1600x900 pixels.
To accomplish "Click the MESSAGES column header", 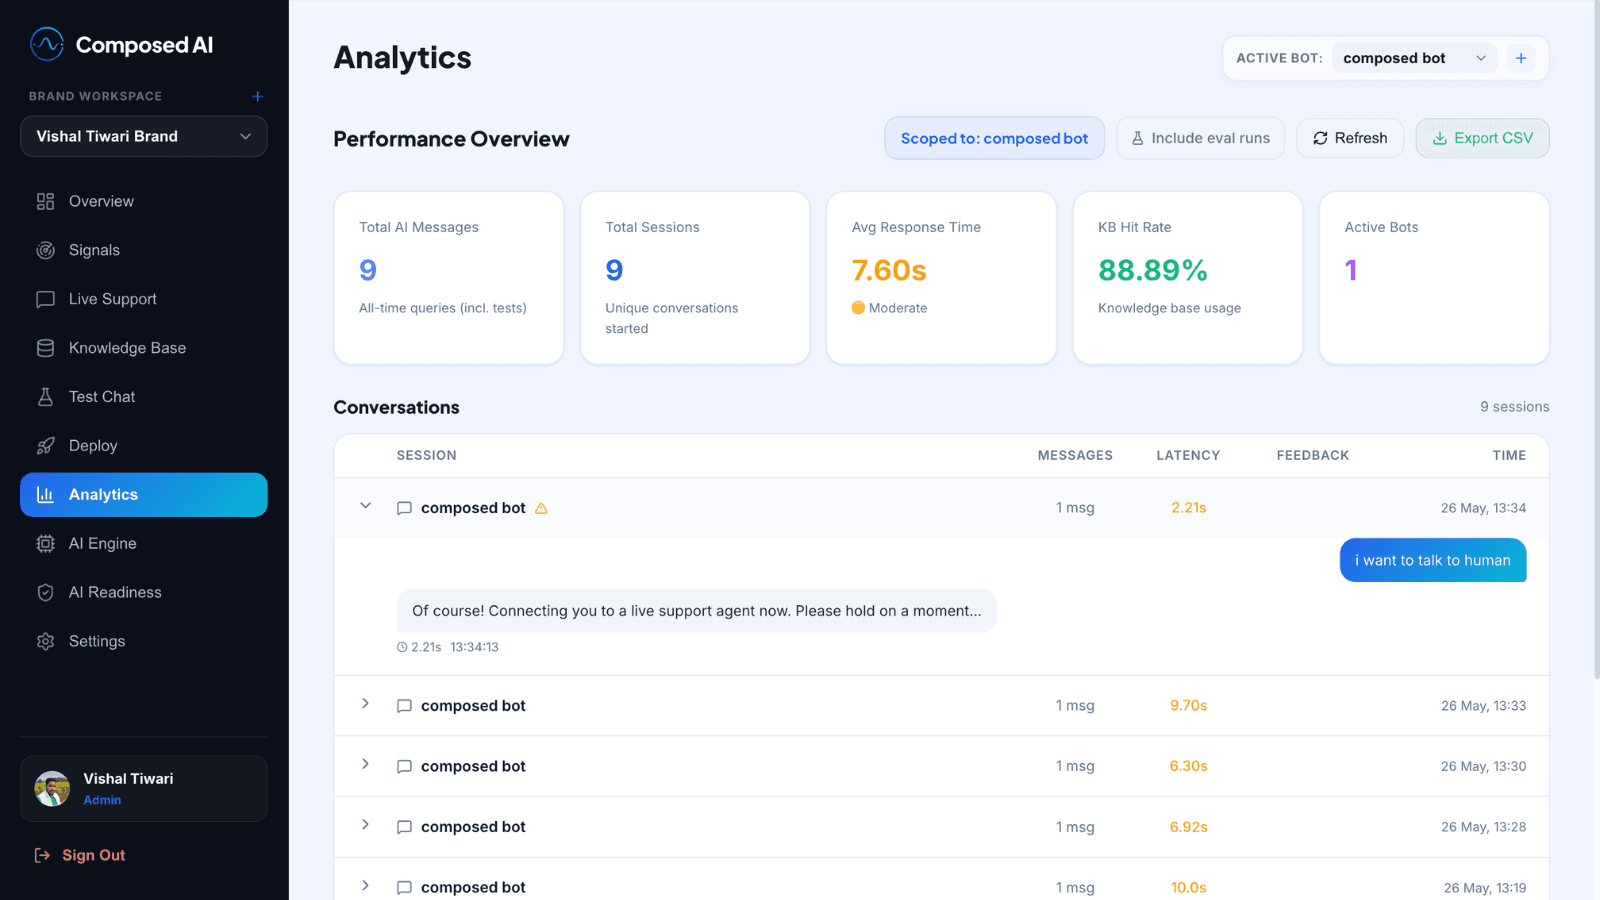I will pos(1075,455).
